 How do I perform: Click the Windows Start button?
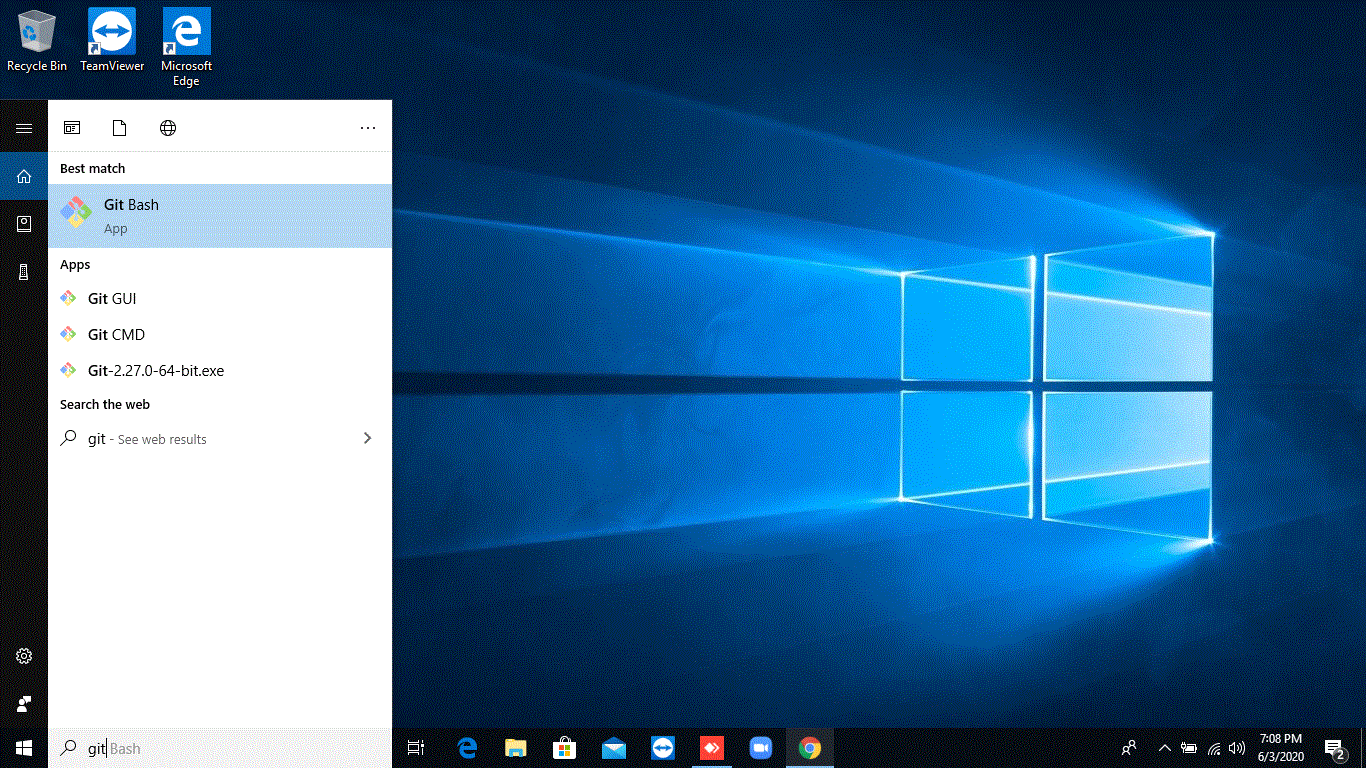click(x=24, y=748)
